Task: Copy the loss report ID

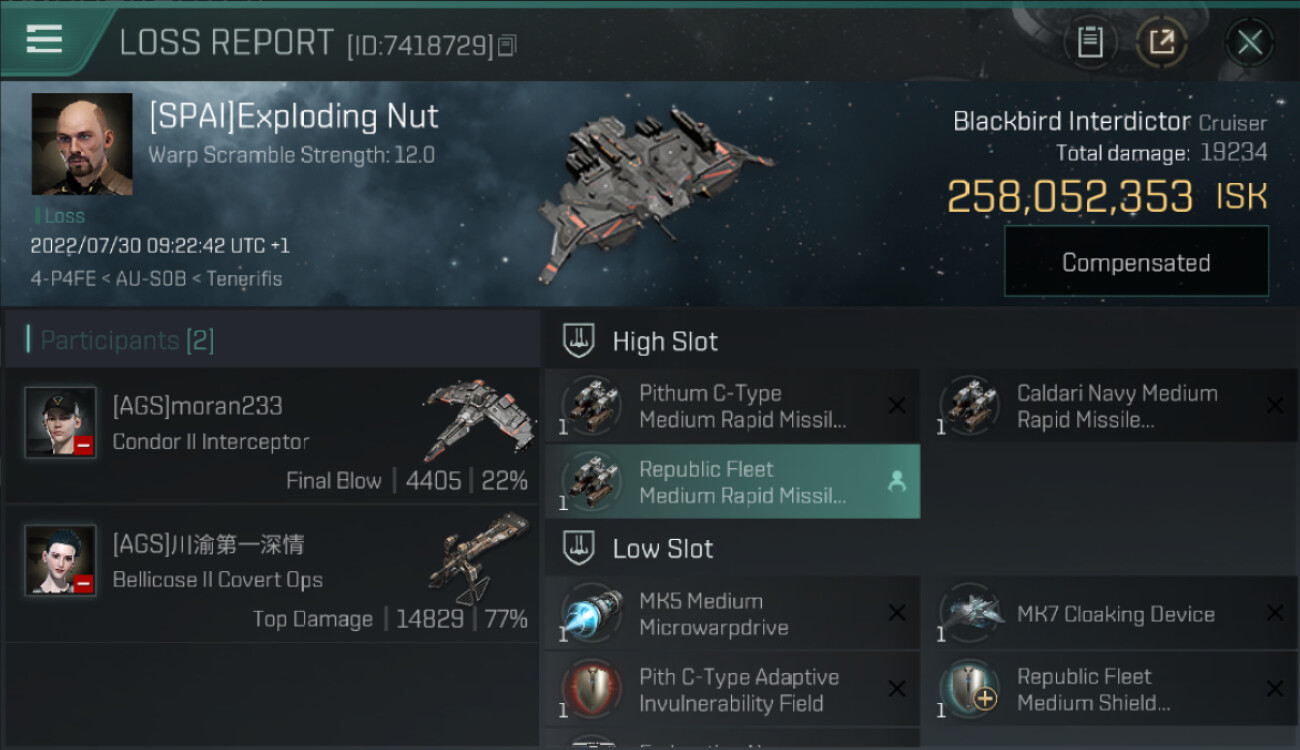Action: coord(508,45)
